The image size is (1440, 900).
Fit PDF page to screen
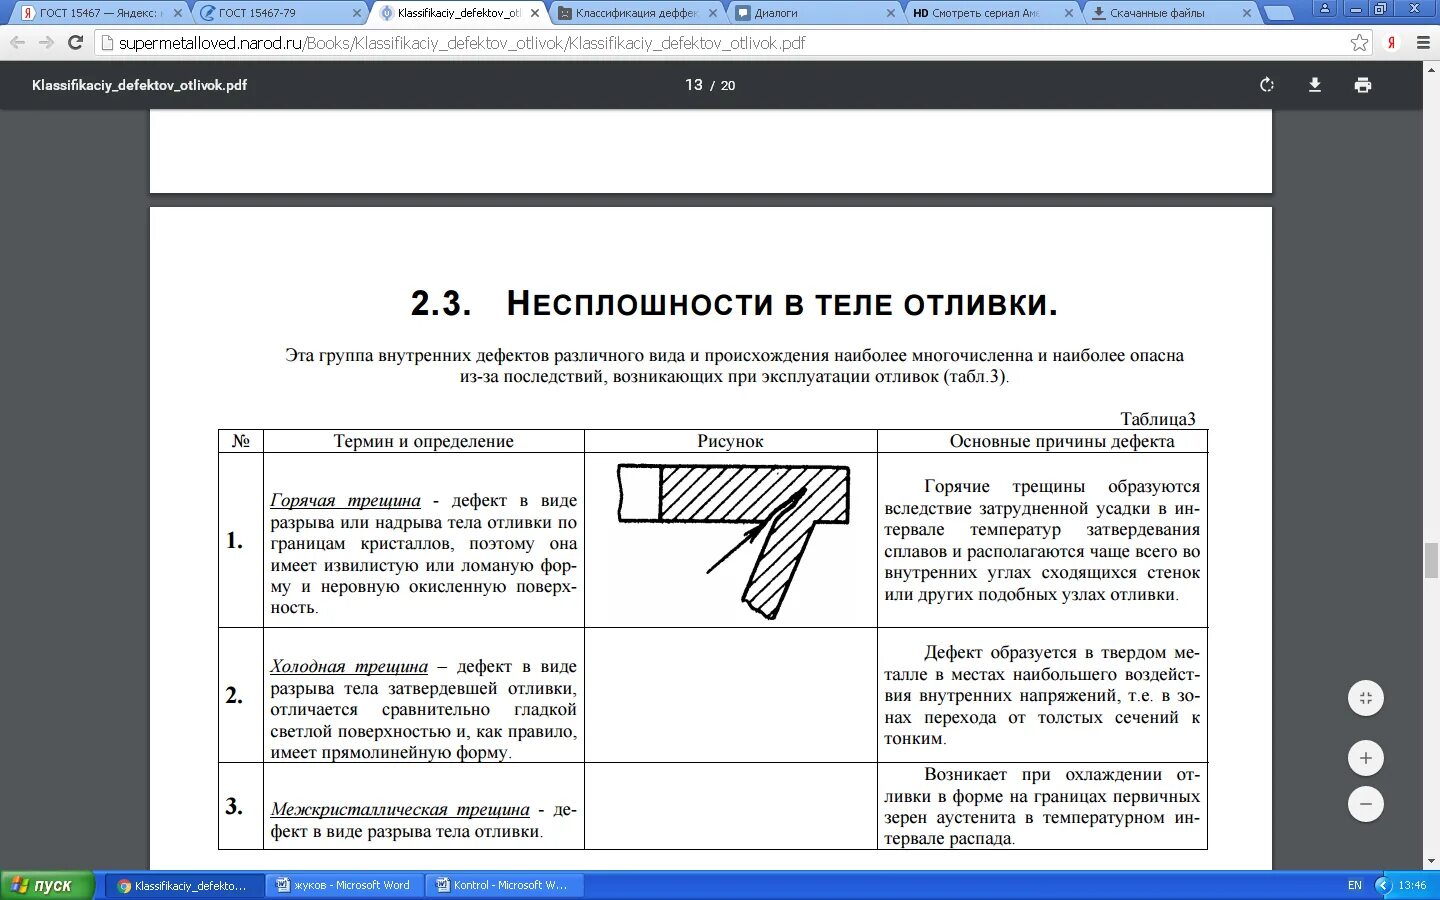coord(1366,698)
